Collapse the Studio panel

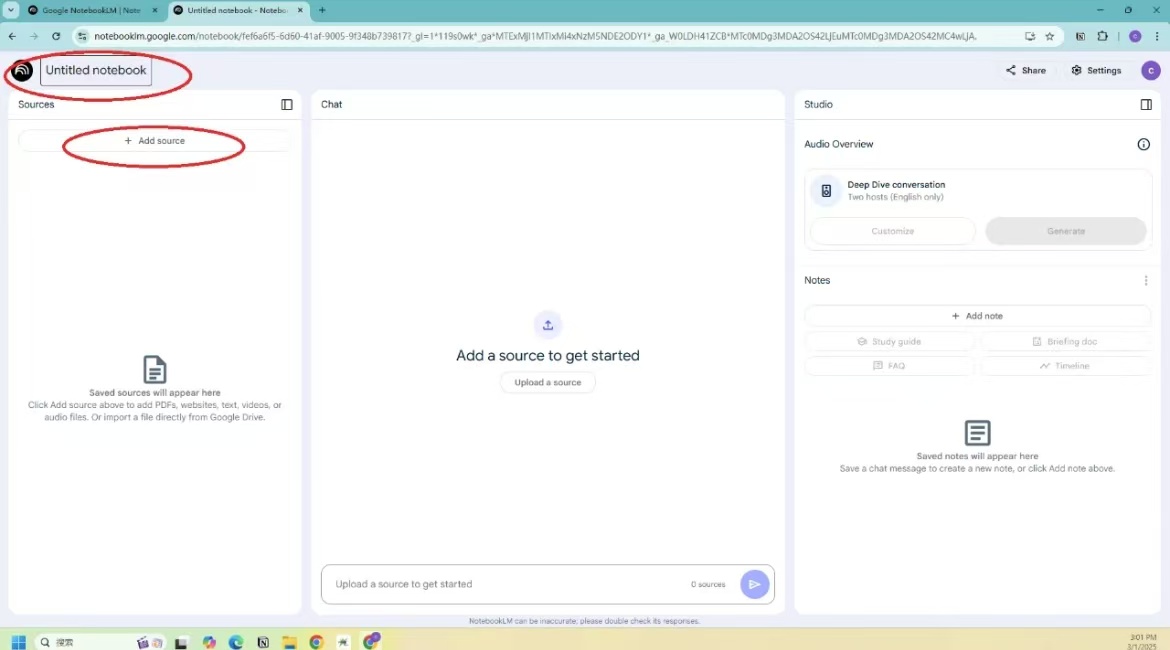click(x=1145, y=104)
